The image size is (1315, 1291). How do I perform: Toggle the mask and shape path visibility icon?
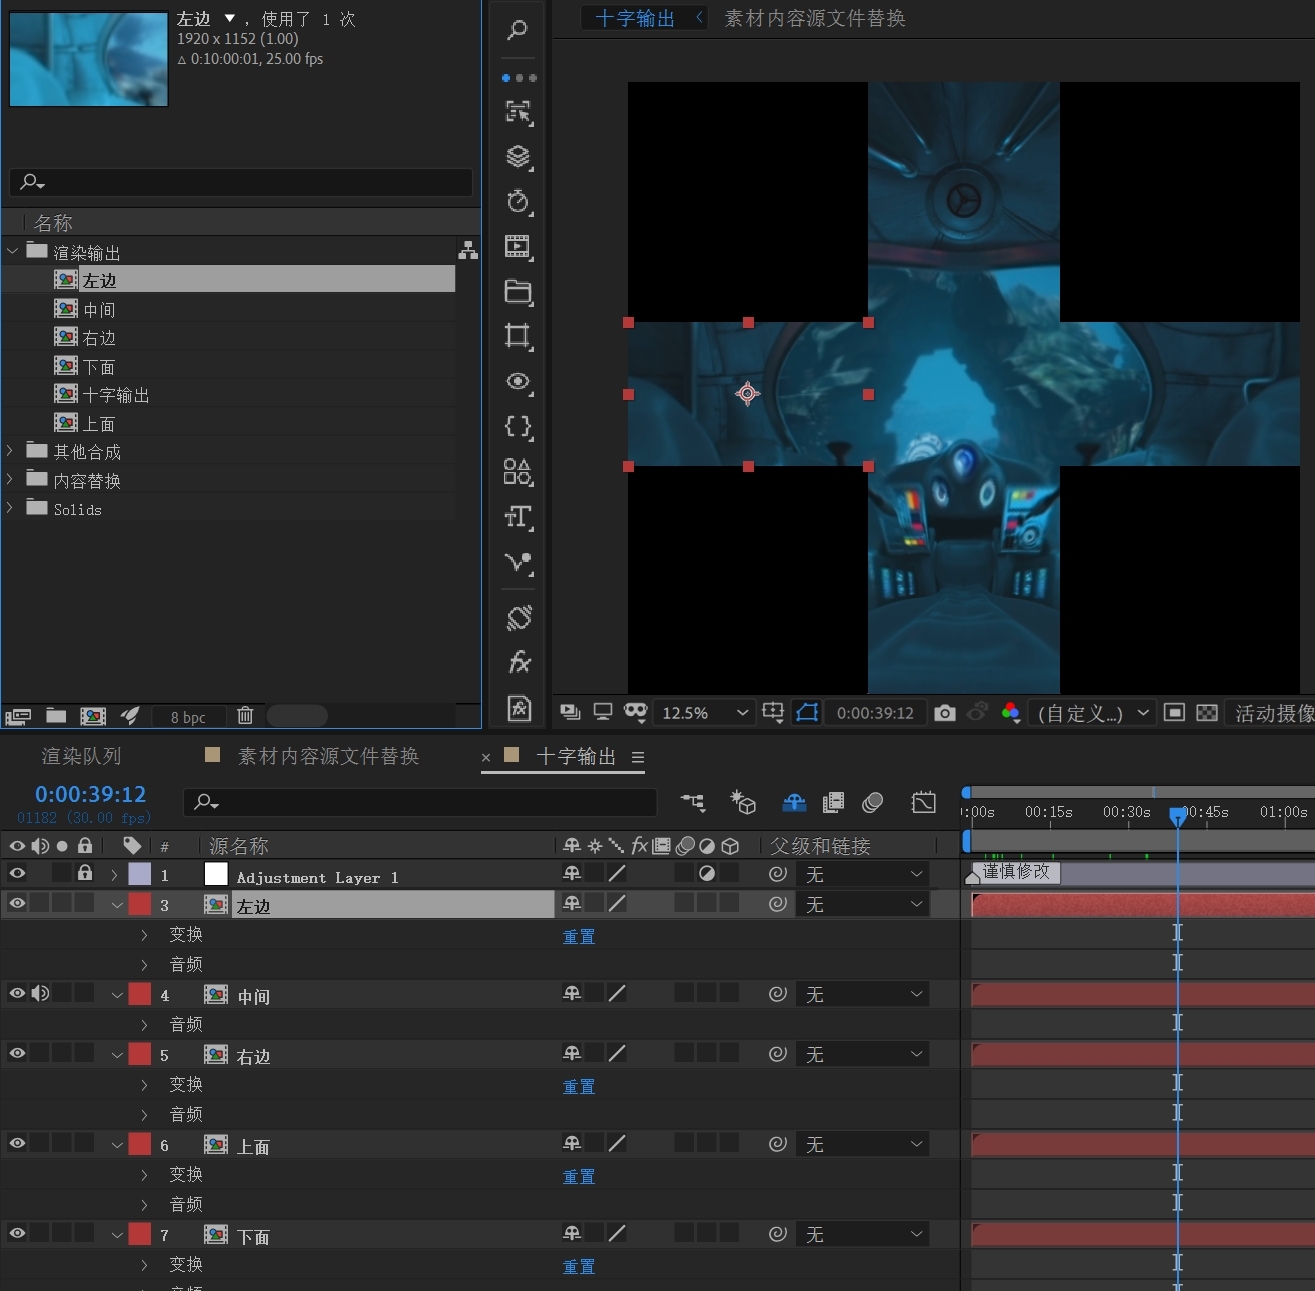(807, 712)
